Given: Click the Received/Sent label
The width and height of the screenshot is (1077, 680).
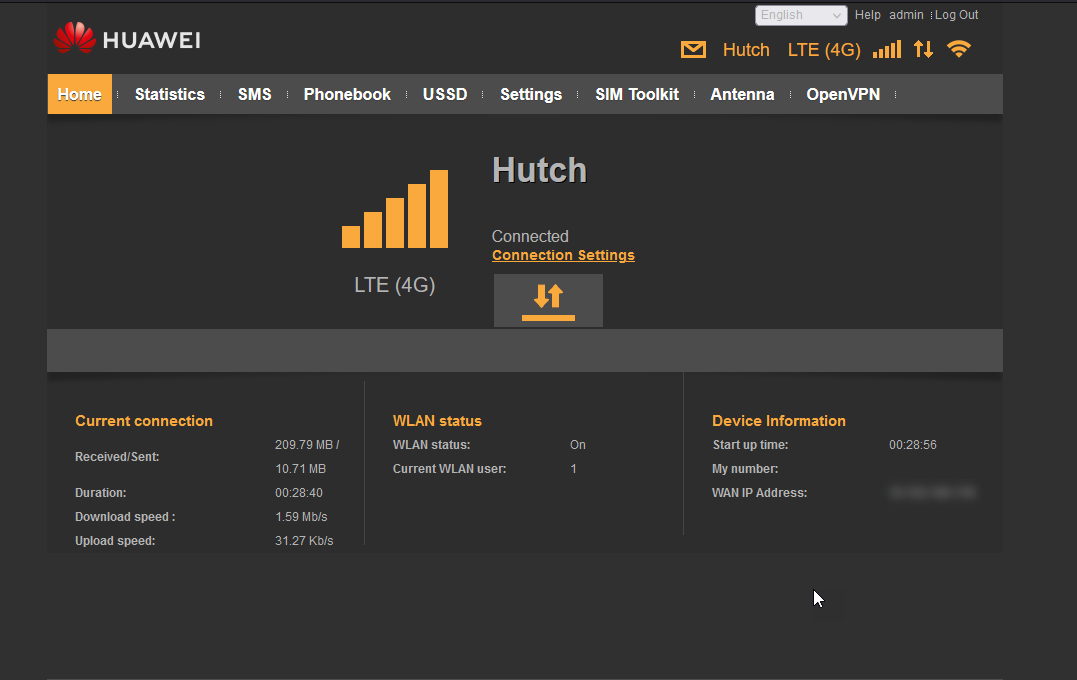Looking at the screenshot, I should [x=117, y=457].
